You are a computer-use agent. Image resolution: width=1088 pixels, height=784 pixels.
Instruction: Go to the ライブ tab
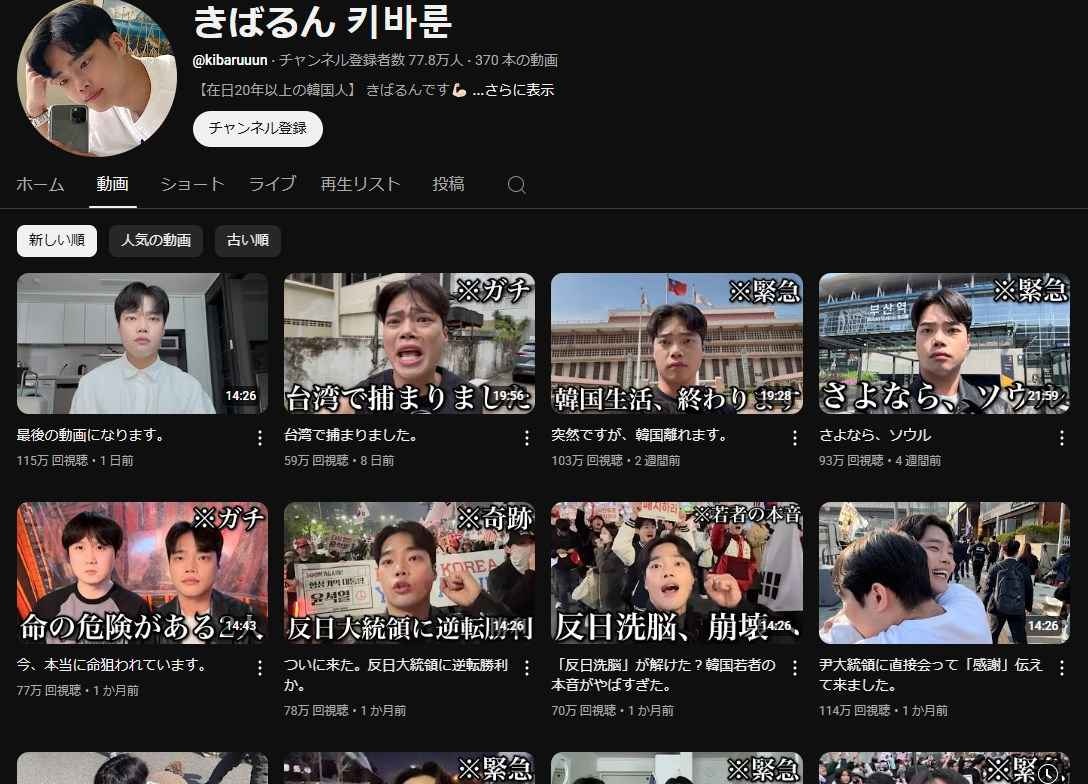tap(272, 184)
